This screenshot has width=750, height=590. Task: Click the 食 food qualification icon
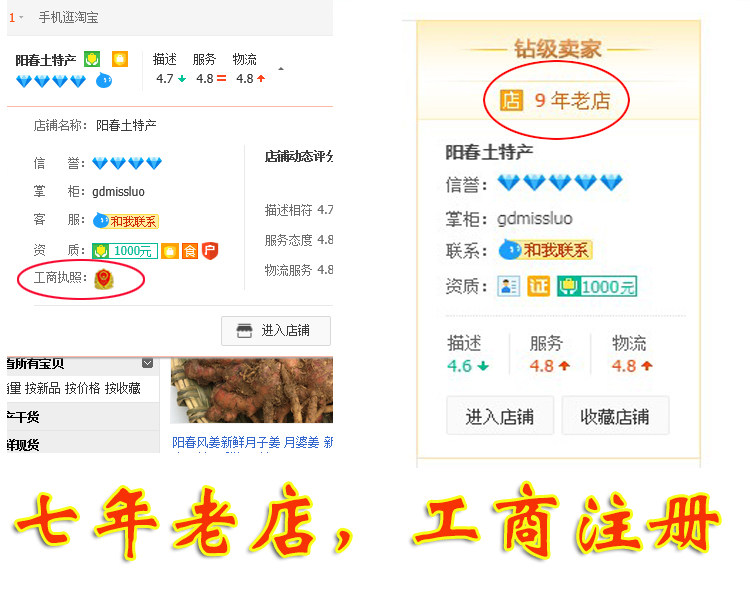190,251
